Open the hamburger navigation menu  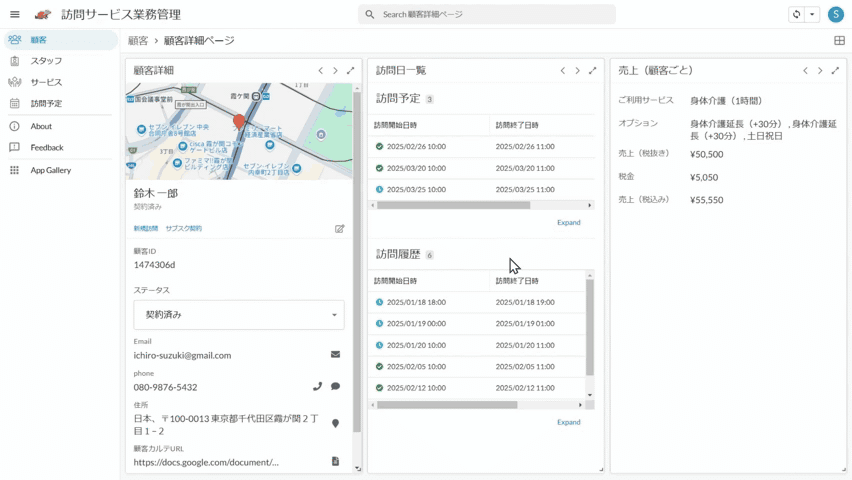(x=15, y=15)
